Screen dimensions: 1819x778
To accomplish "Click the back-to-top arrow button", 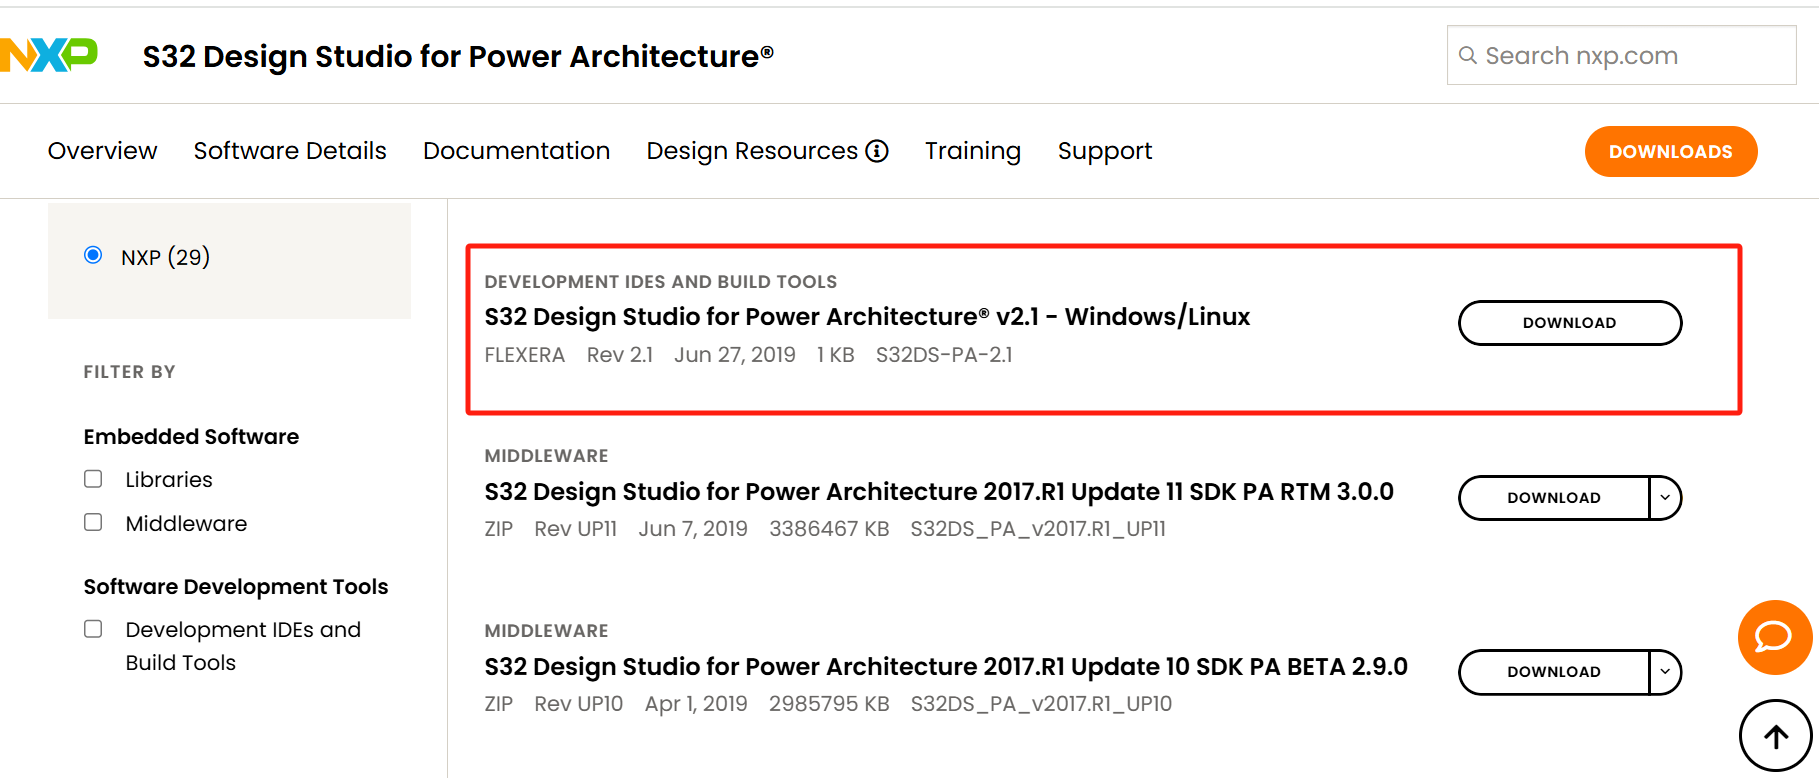I will [x=1775, y=736].
